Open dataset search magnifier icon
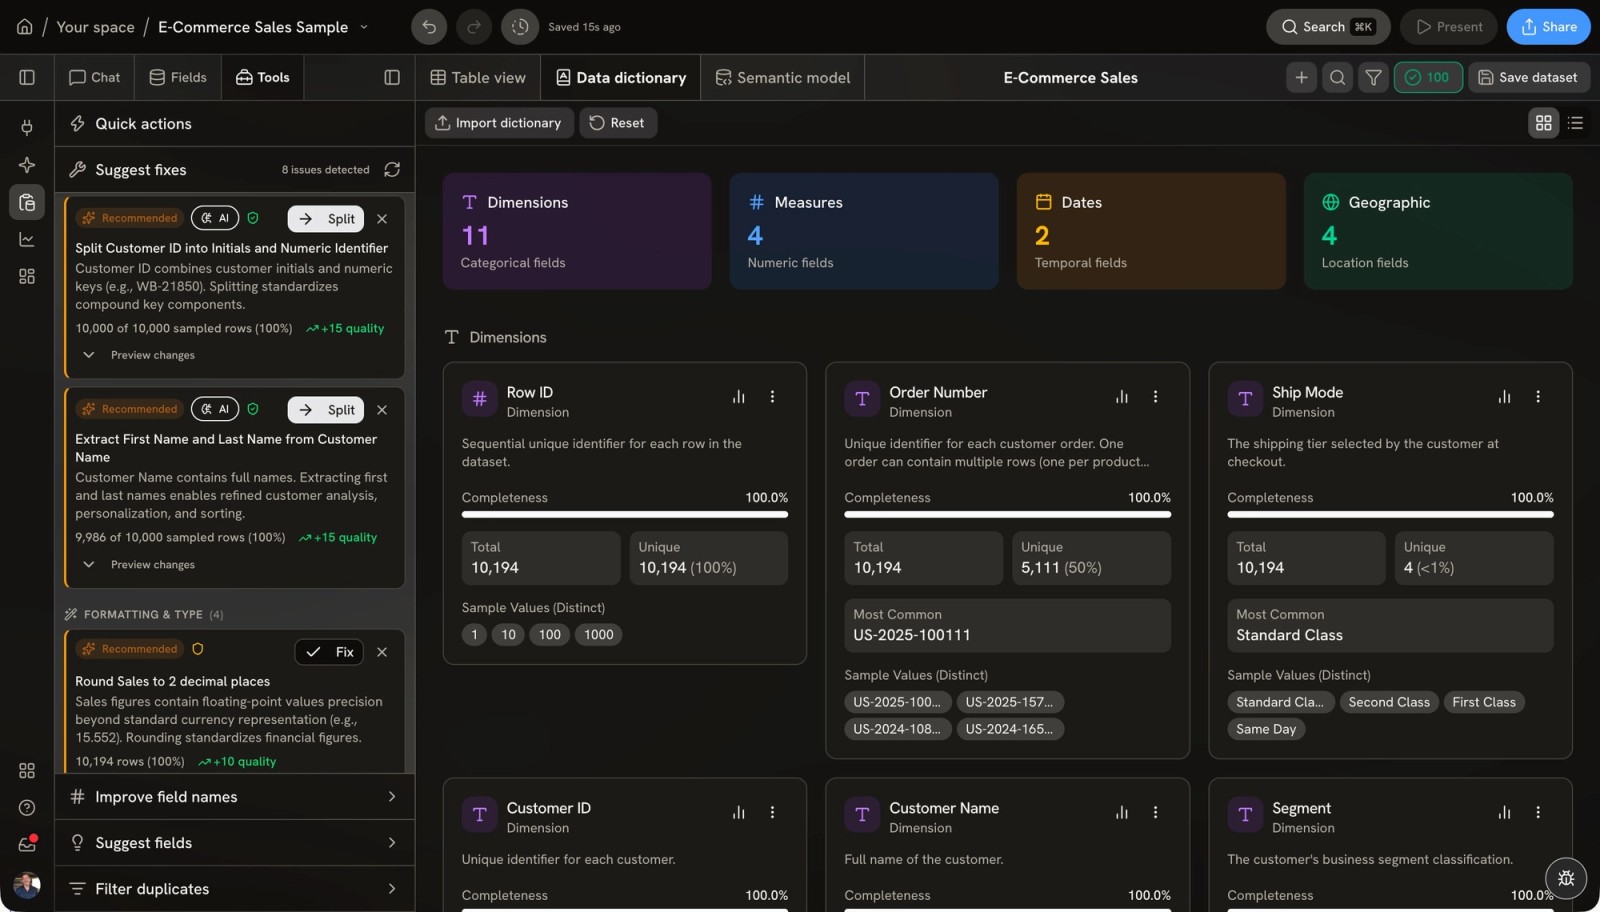Viewport: 1600px width, 912px height. point(1337,77)
